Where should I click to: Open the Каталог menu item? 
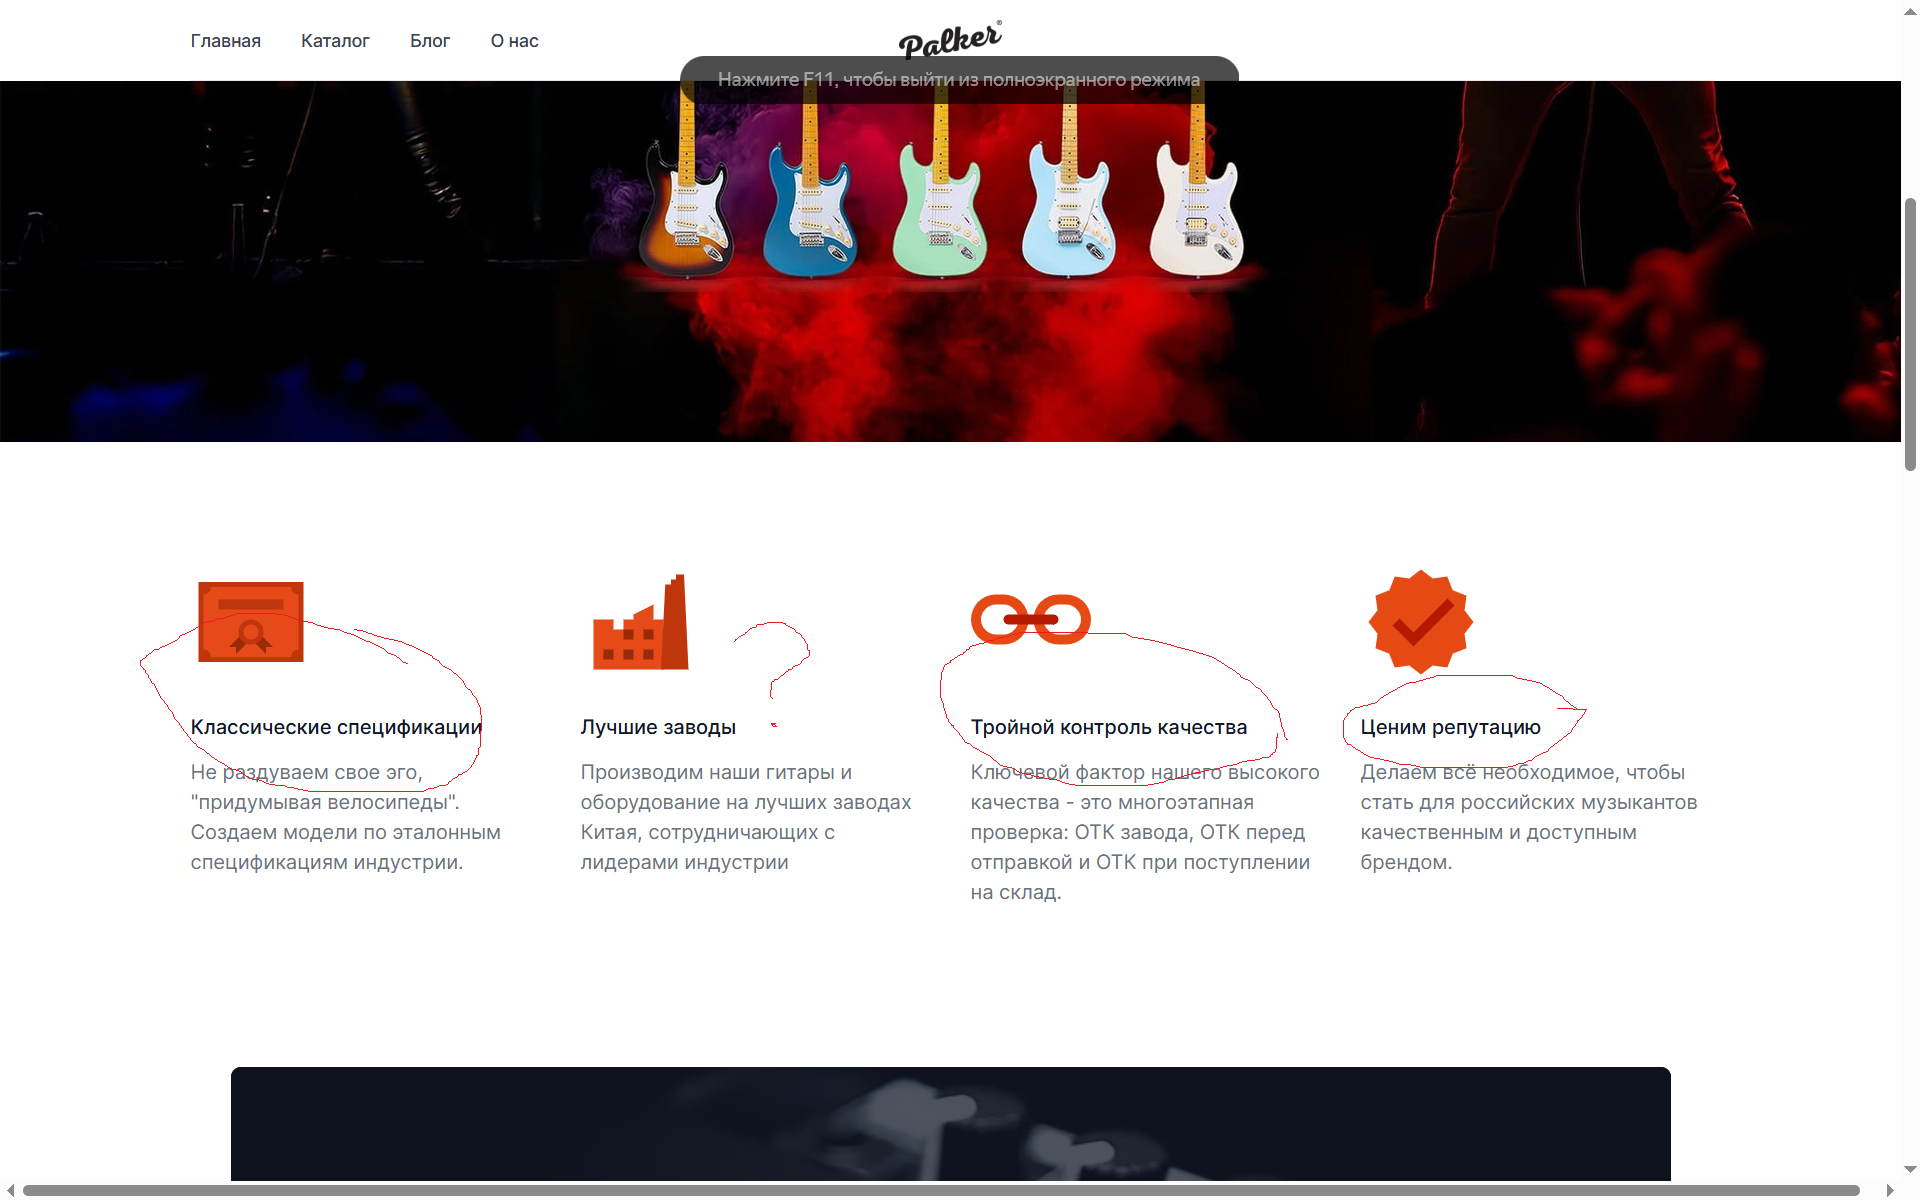click(335, 41)
